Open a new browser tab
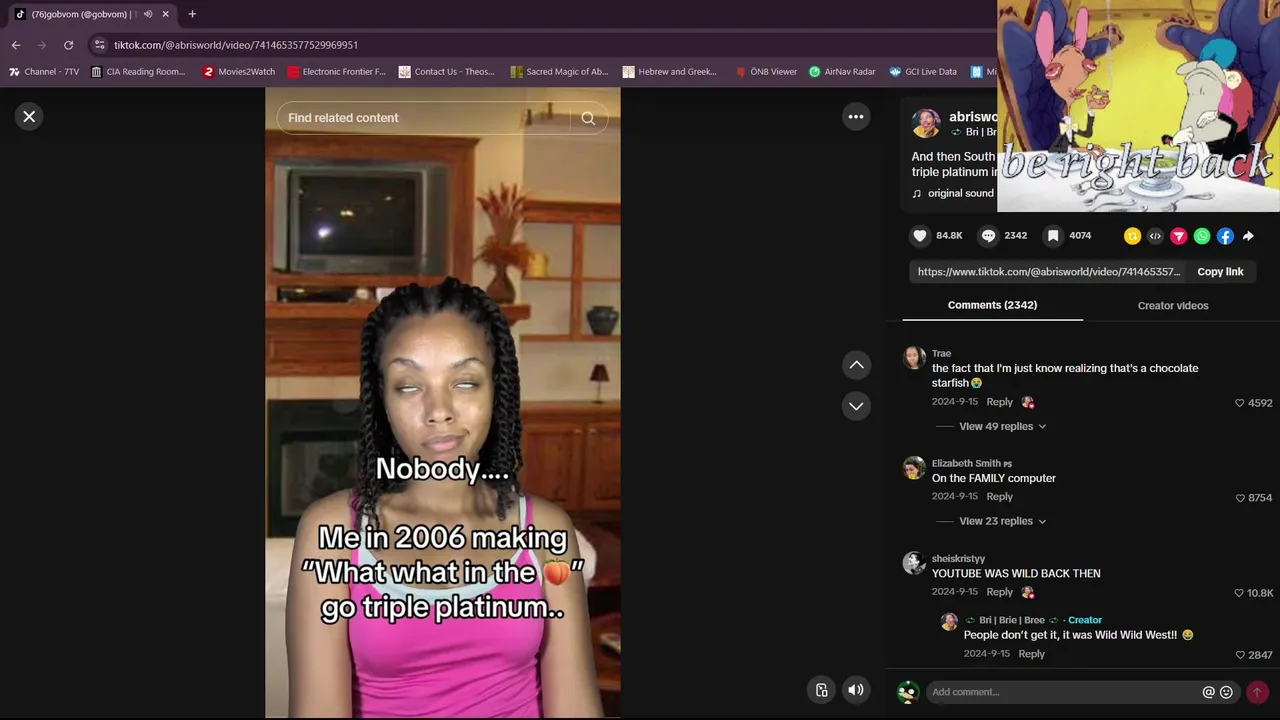This screenshot has width=1280, height=720. [x=192, y=14]
